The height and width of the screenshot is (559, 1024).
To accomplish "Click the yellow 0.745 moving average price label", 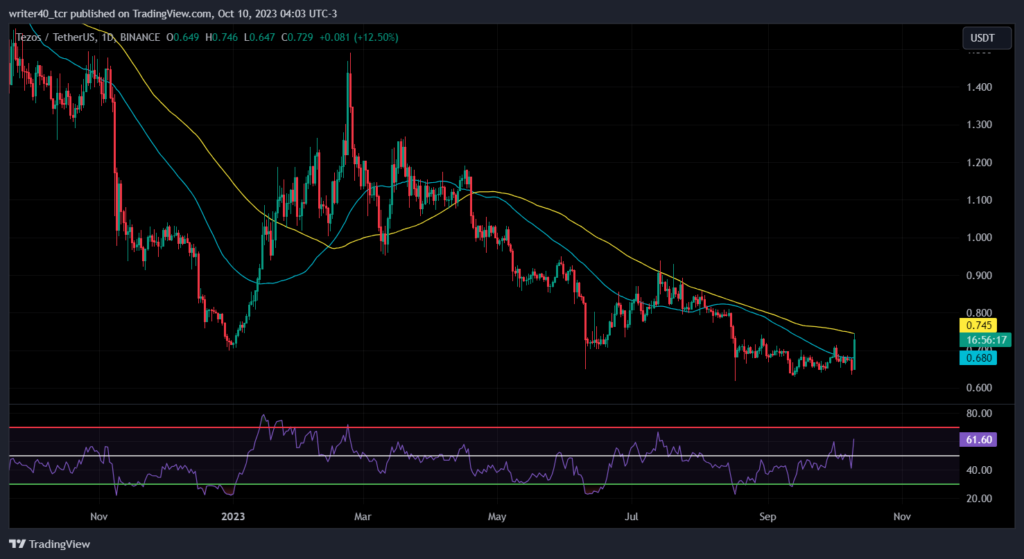I will click(x=977, y=325).
